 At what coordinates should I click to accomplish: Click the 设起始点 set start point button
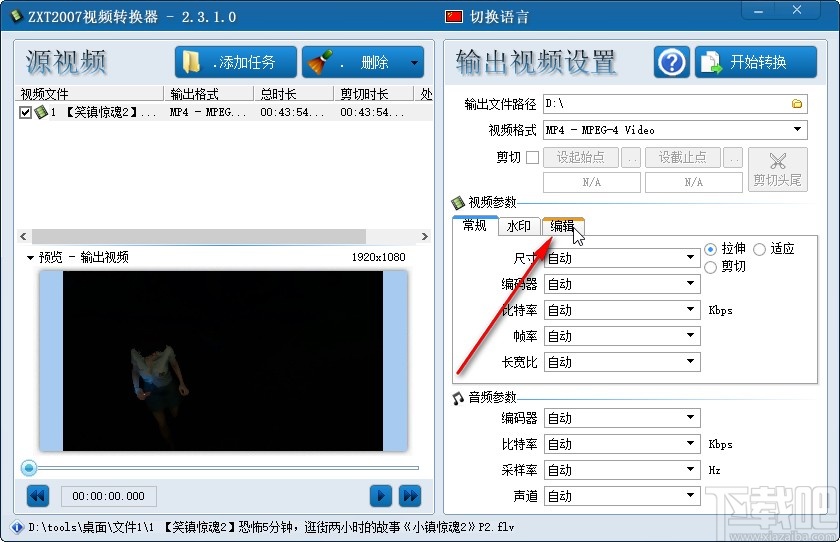(581, 157)
